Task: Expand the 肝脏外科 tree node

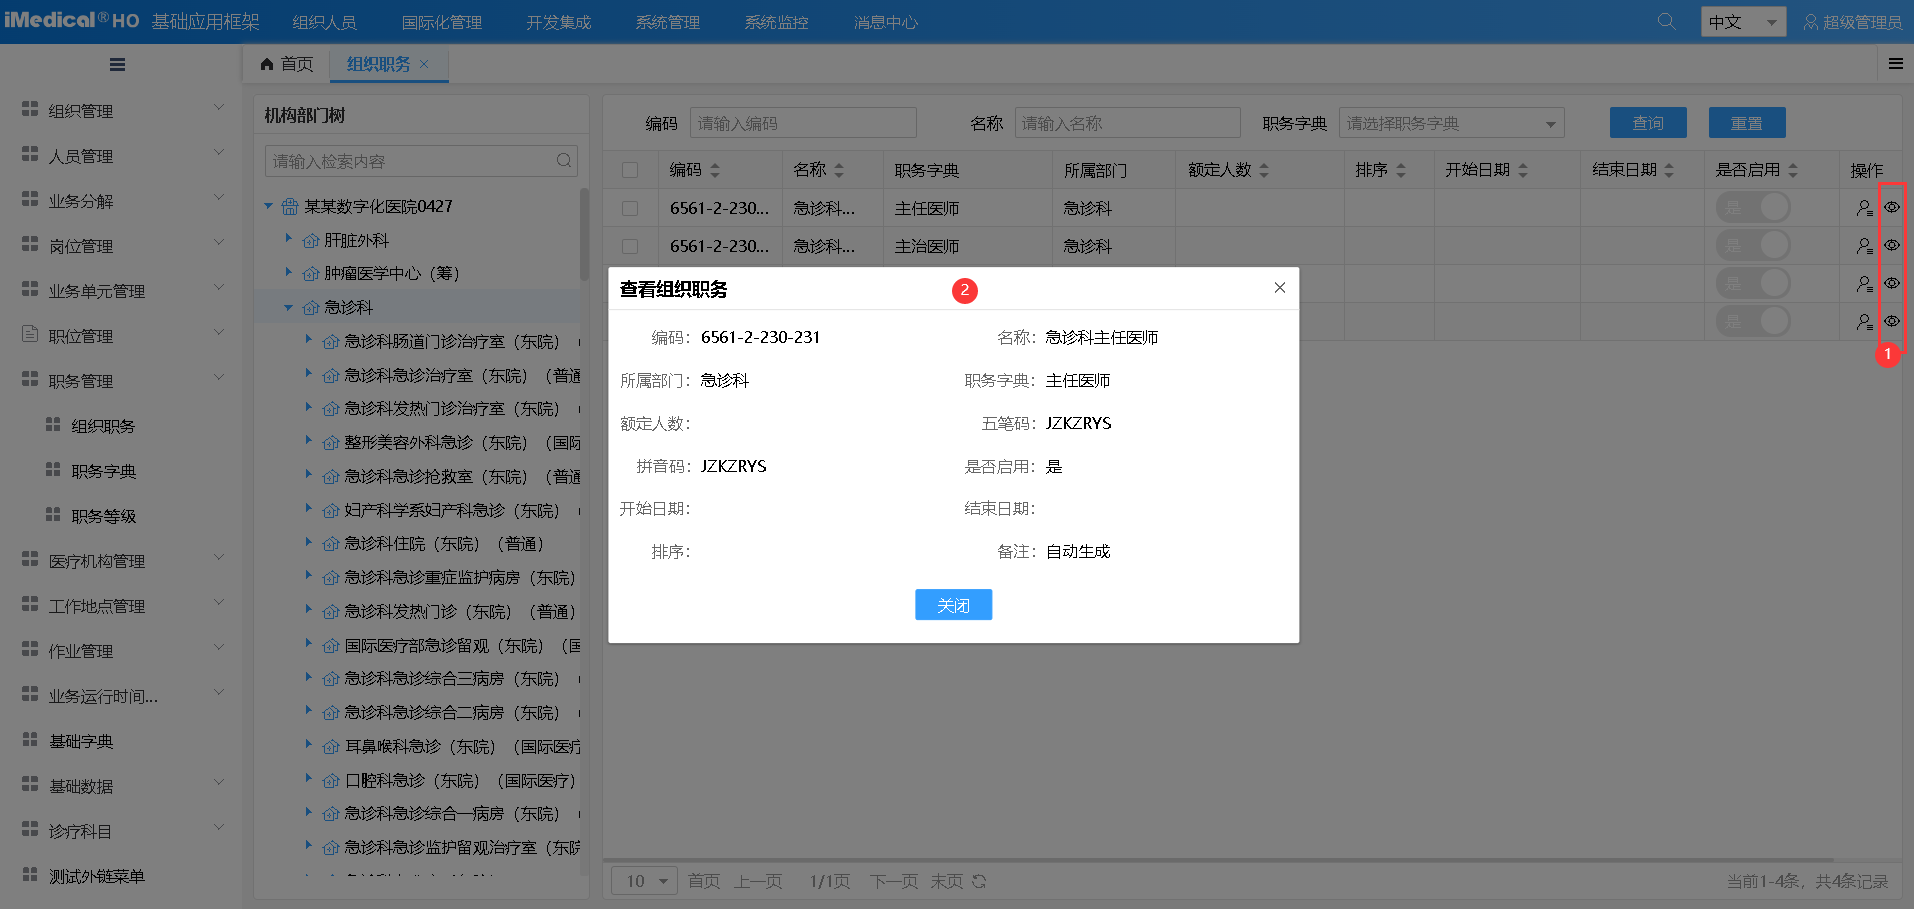Action: pos(289,240)
